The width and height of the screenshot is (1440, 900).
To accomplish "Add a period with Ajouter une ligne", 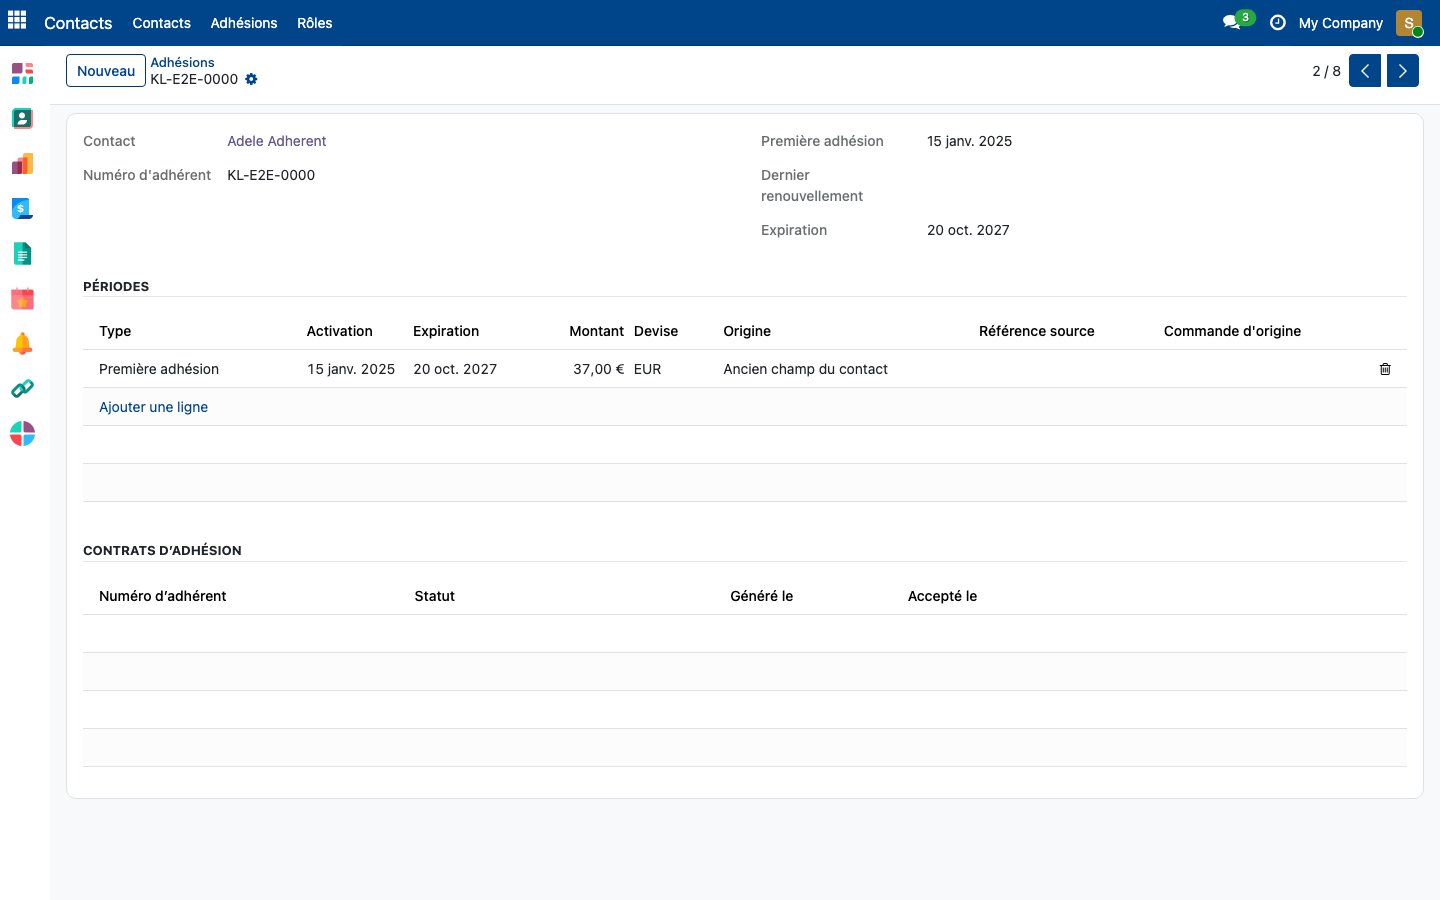I will coord(153,407).
